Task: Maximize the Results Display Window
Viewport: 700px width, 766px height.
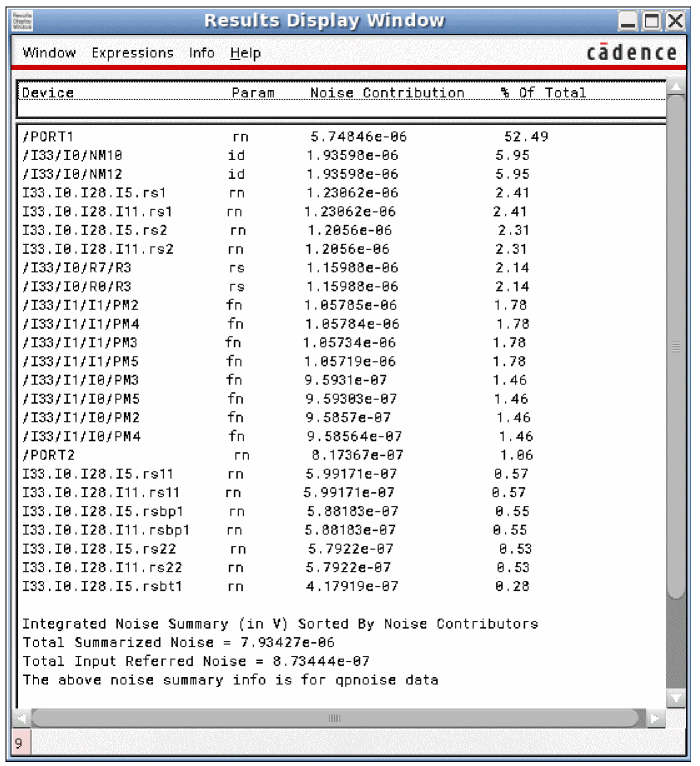Action: click(652, 21)
